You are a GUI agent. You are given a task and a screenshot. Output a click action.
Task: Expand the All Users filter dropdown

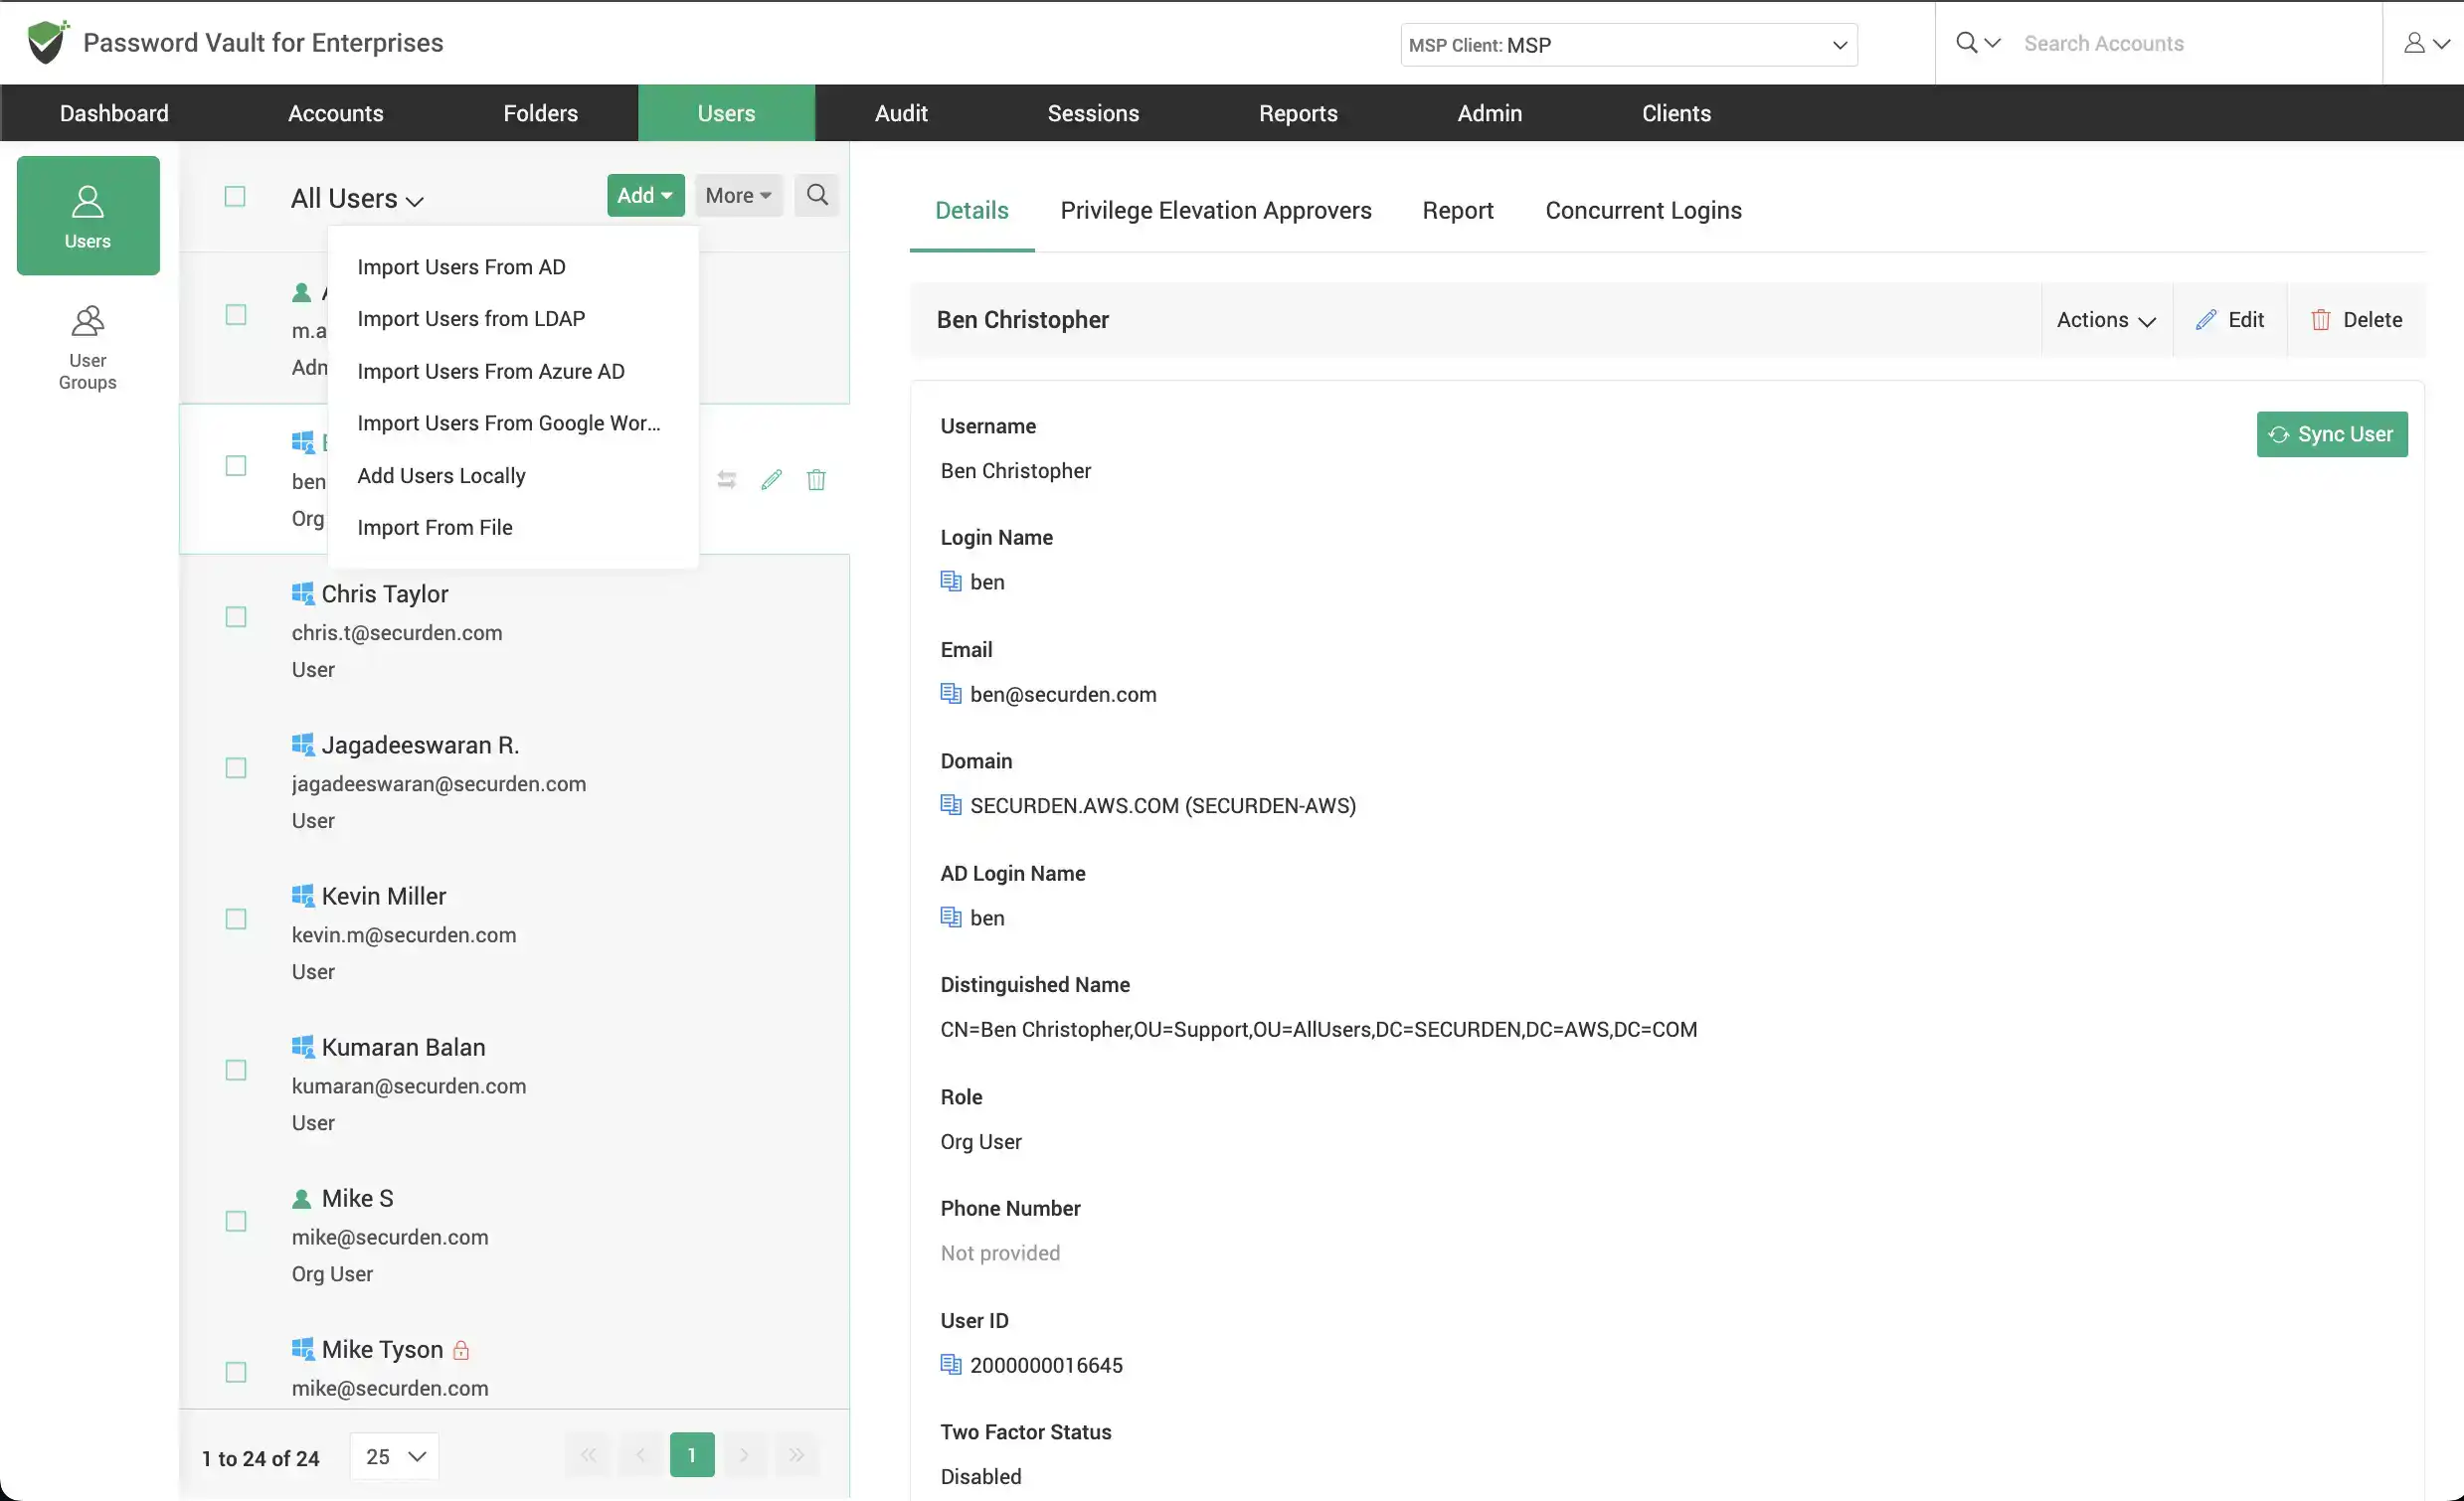(357, 198)
